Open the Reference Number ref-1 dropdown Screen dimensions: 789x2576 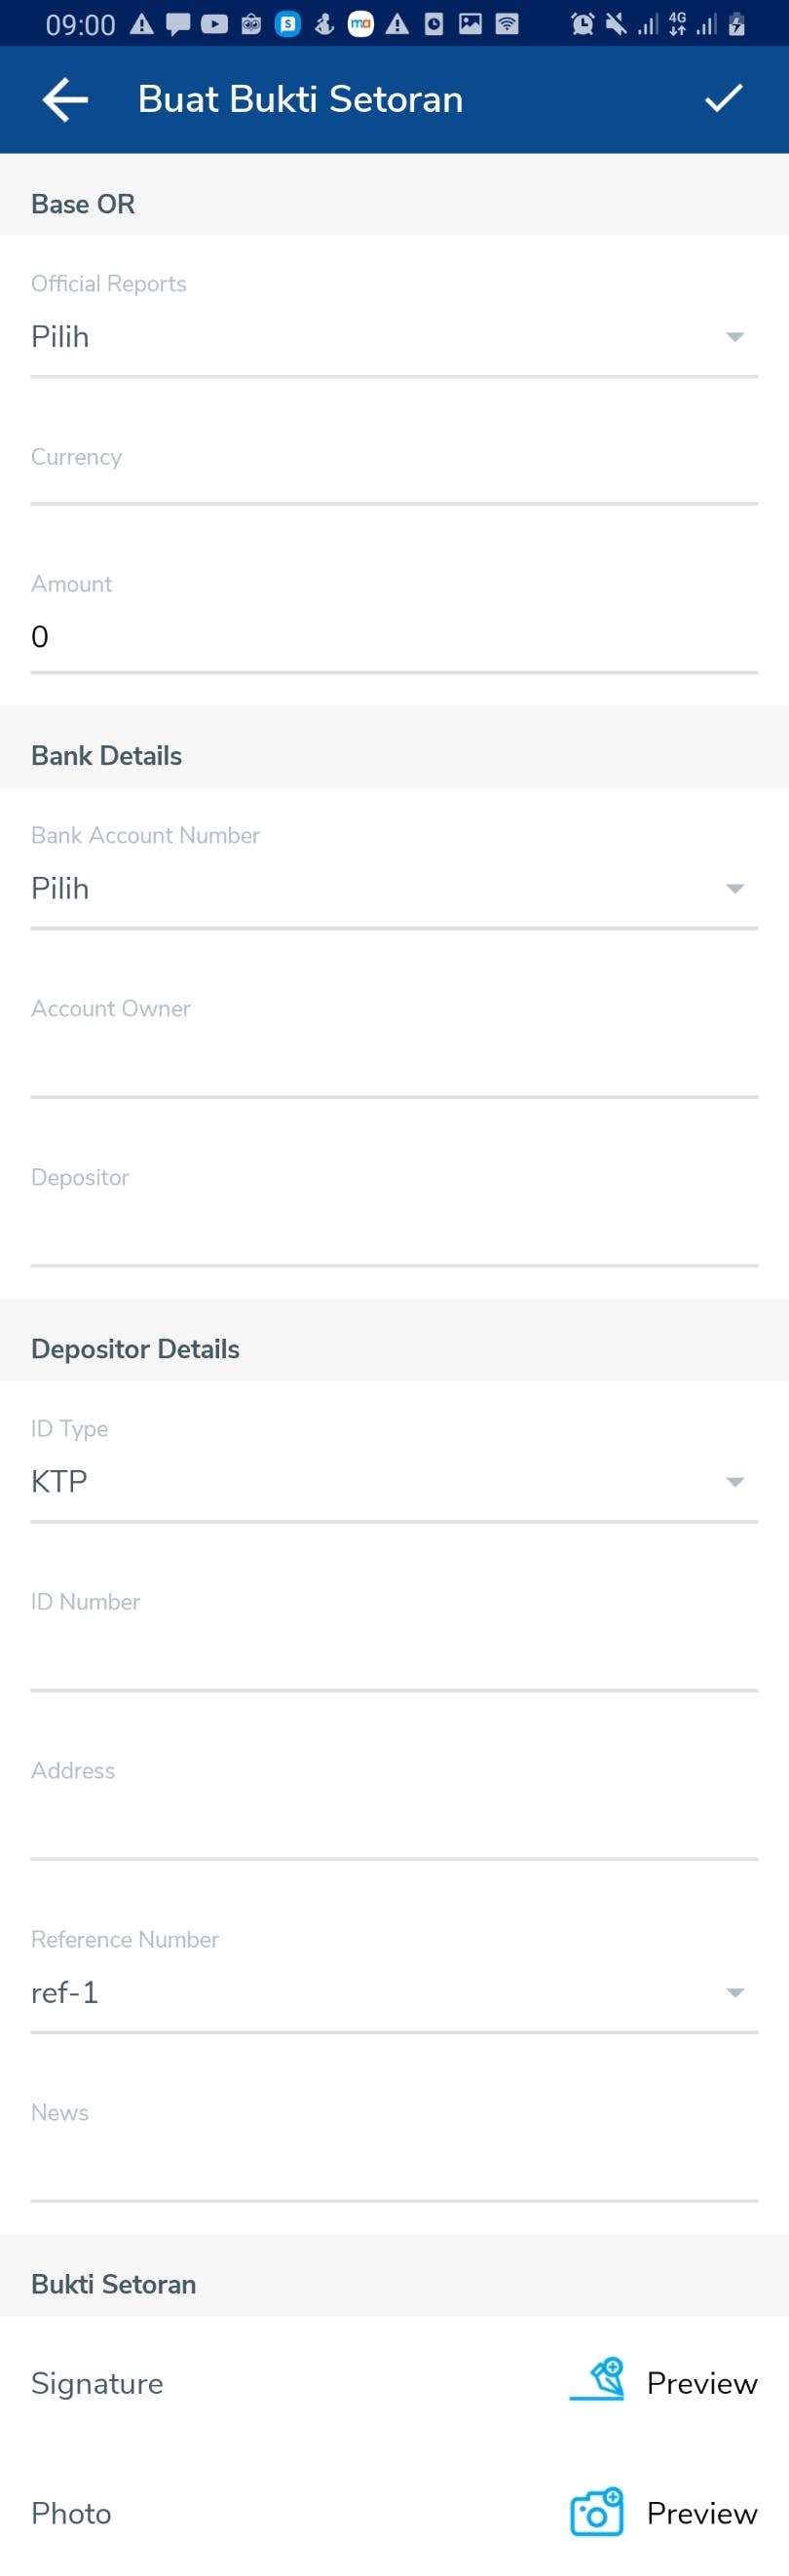click(394, 1992)
